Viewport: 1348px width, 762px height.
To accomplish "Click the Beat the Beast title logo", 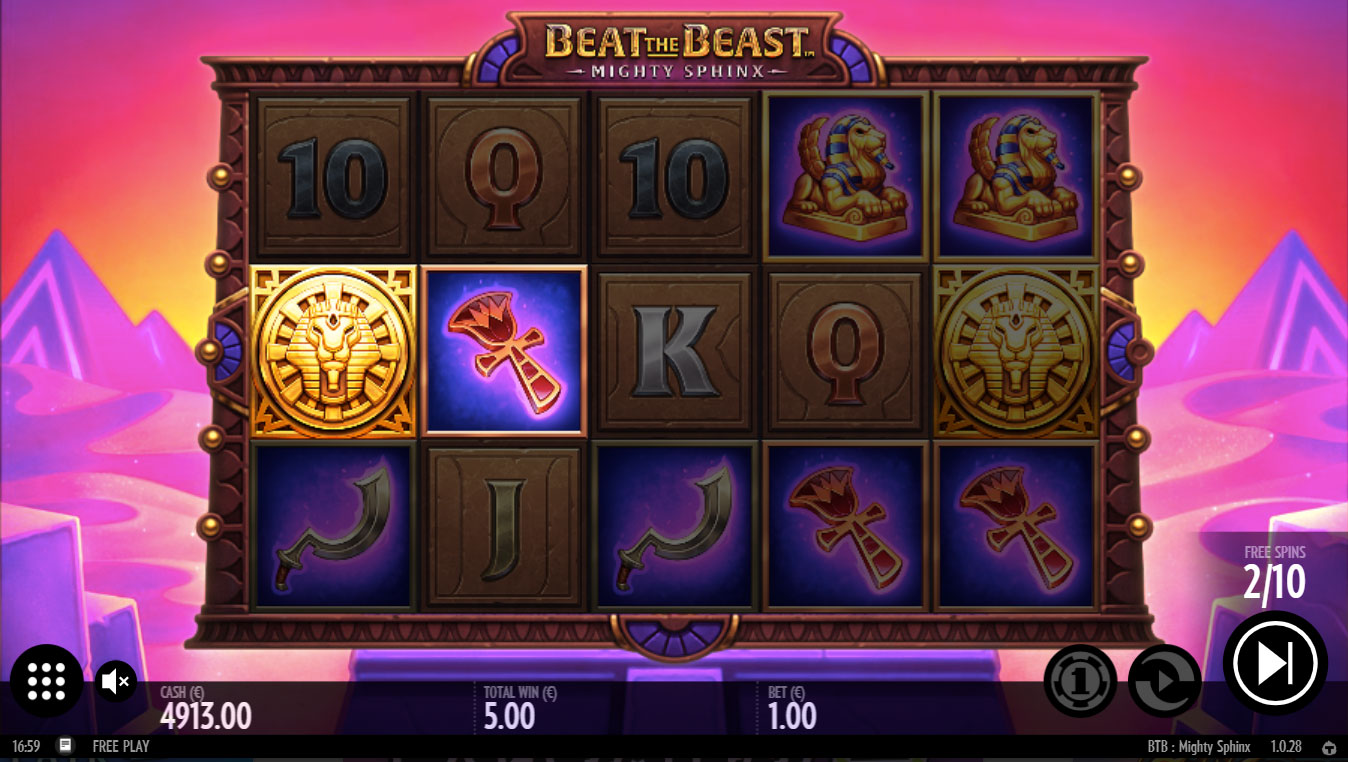I will 677,49.
